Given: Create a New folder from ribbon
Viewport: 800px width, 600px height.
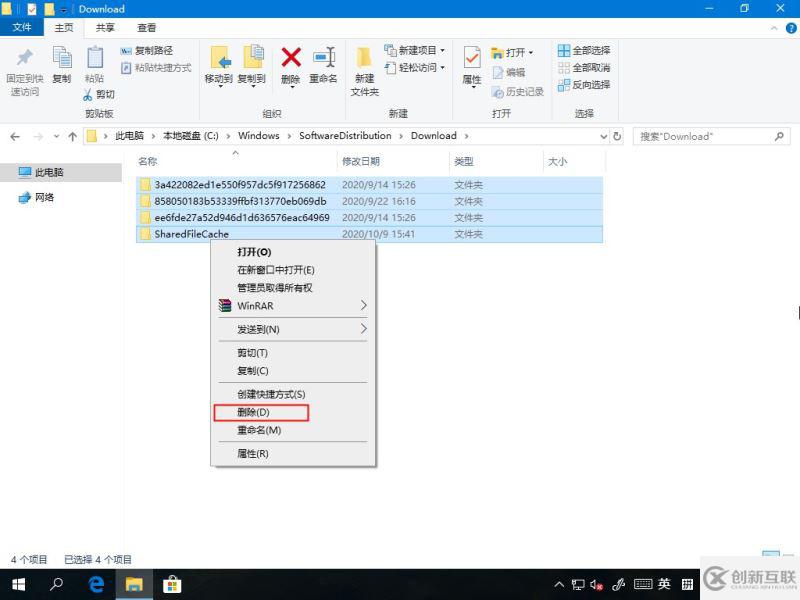Looking at the screenshot, I should pos(364,71).
